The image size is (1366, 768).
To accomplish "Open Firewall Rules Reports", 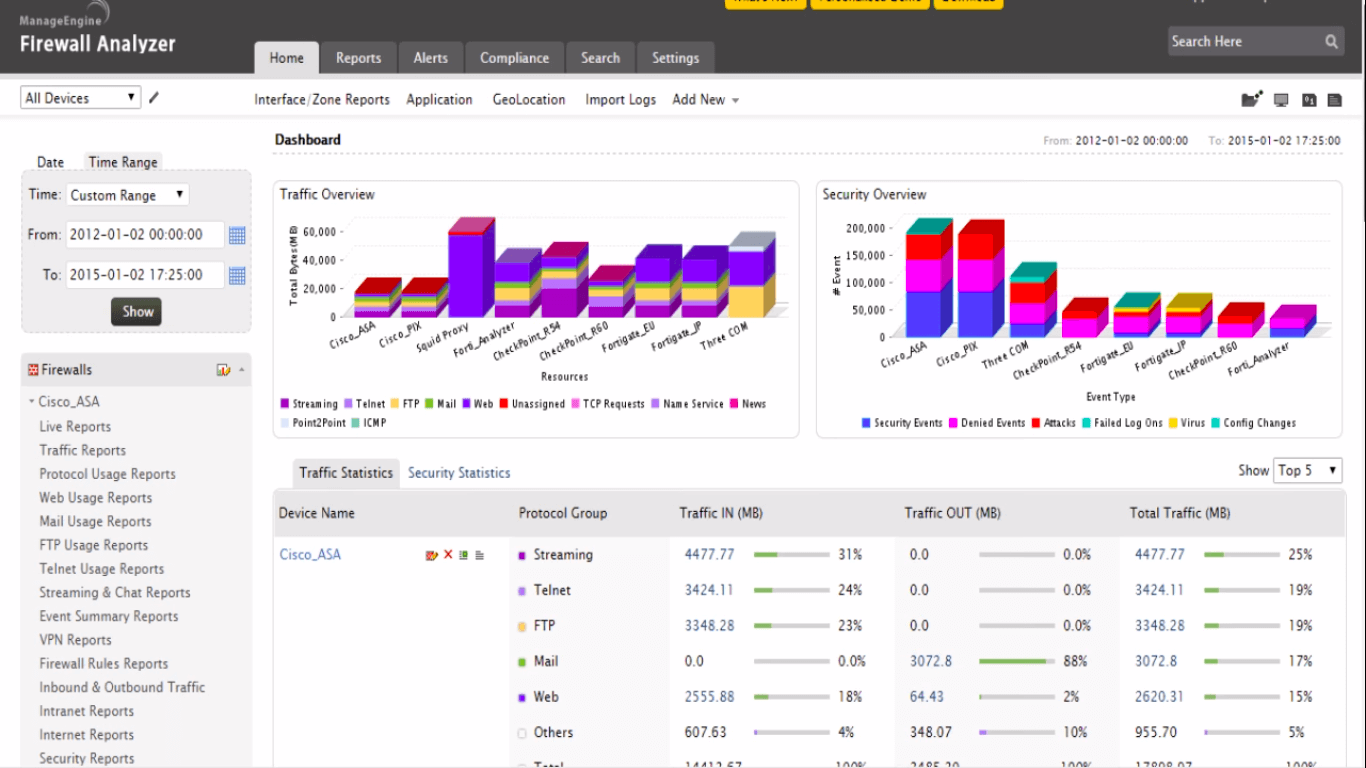I will point(104,664).
